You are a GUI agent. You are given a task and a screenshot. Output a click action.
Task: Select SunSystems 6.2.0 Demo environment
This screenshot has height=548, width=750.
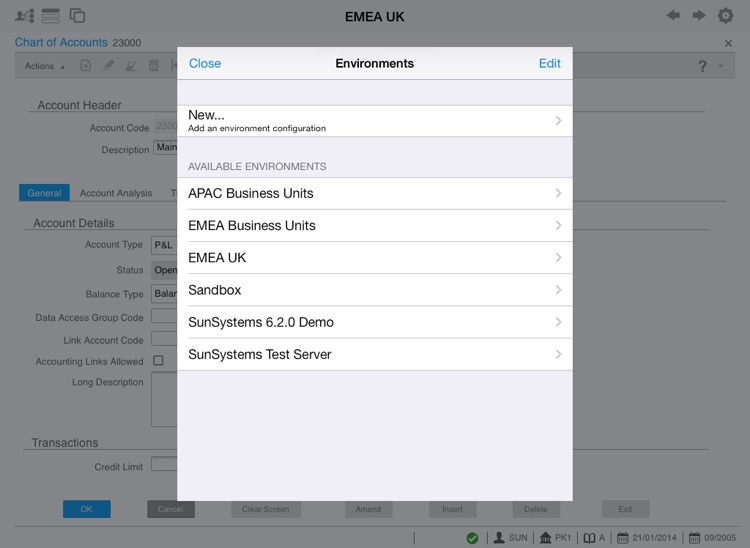point(375,322)
